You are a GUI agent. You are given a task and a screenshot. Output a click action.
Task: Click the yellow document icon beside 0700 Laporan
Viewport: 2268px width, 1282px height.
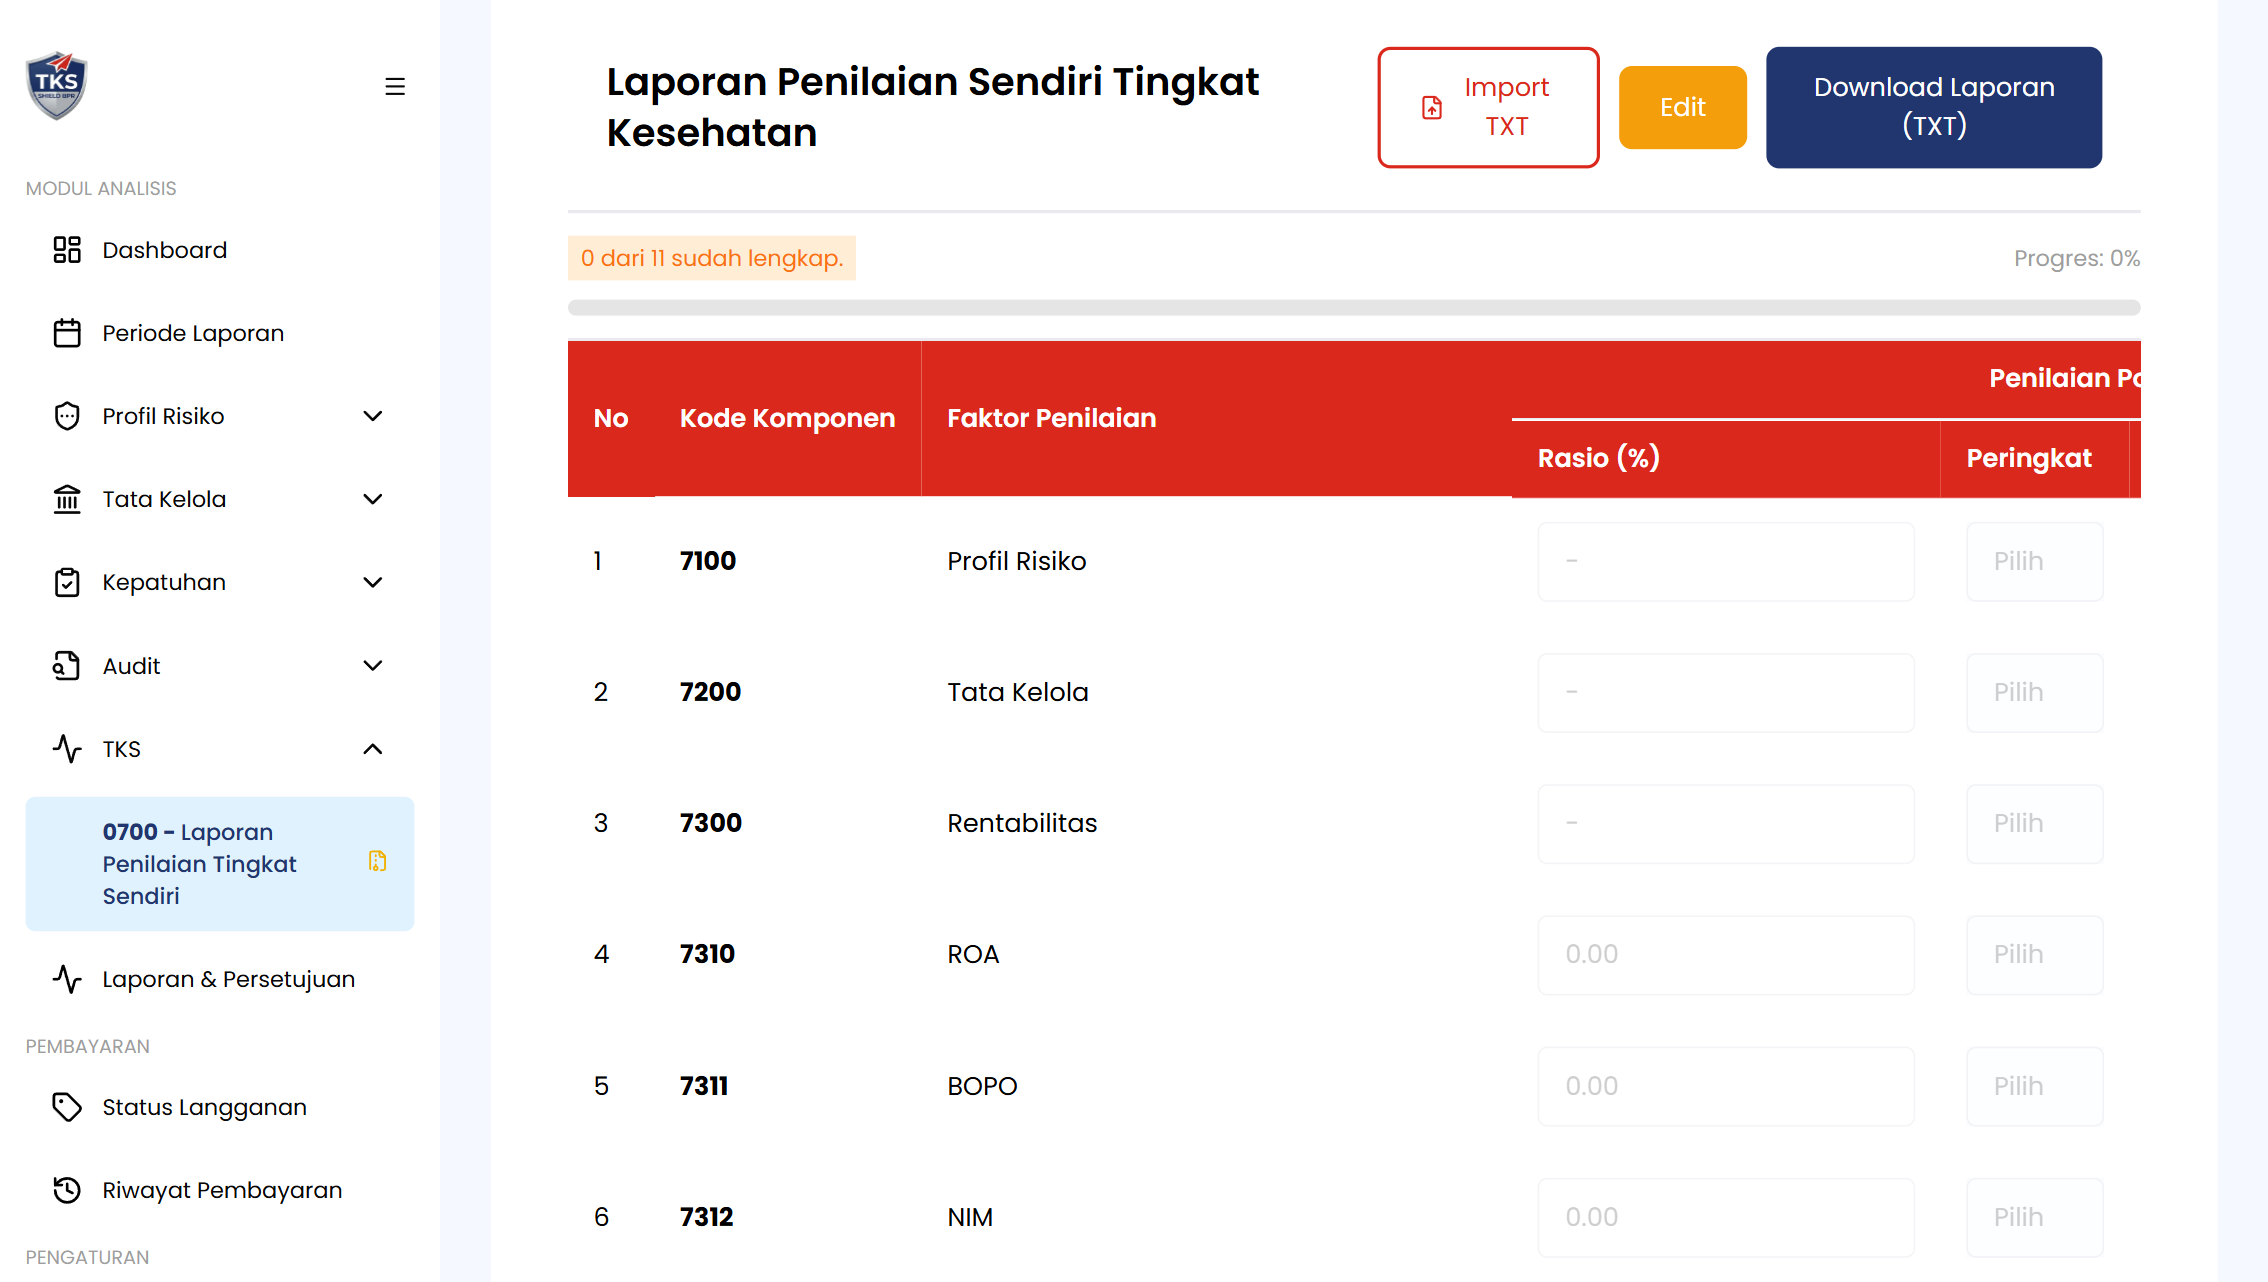click(x=377, y=861)
